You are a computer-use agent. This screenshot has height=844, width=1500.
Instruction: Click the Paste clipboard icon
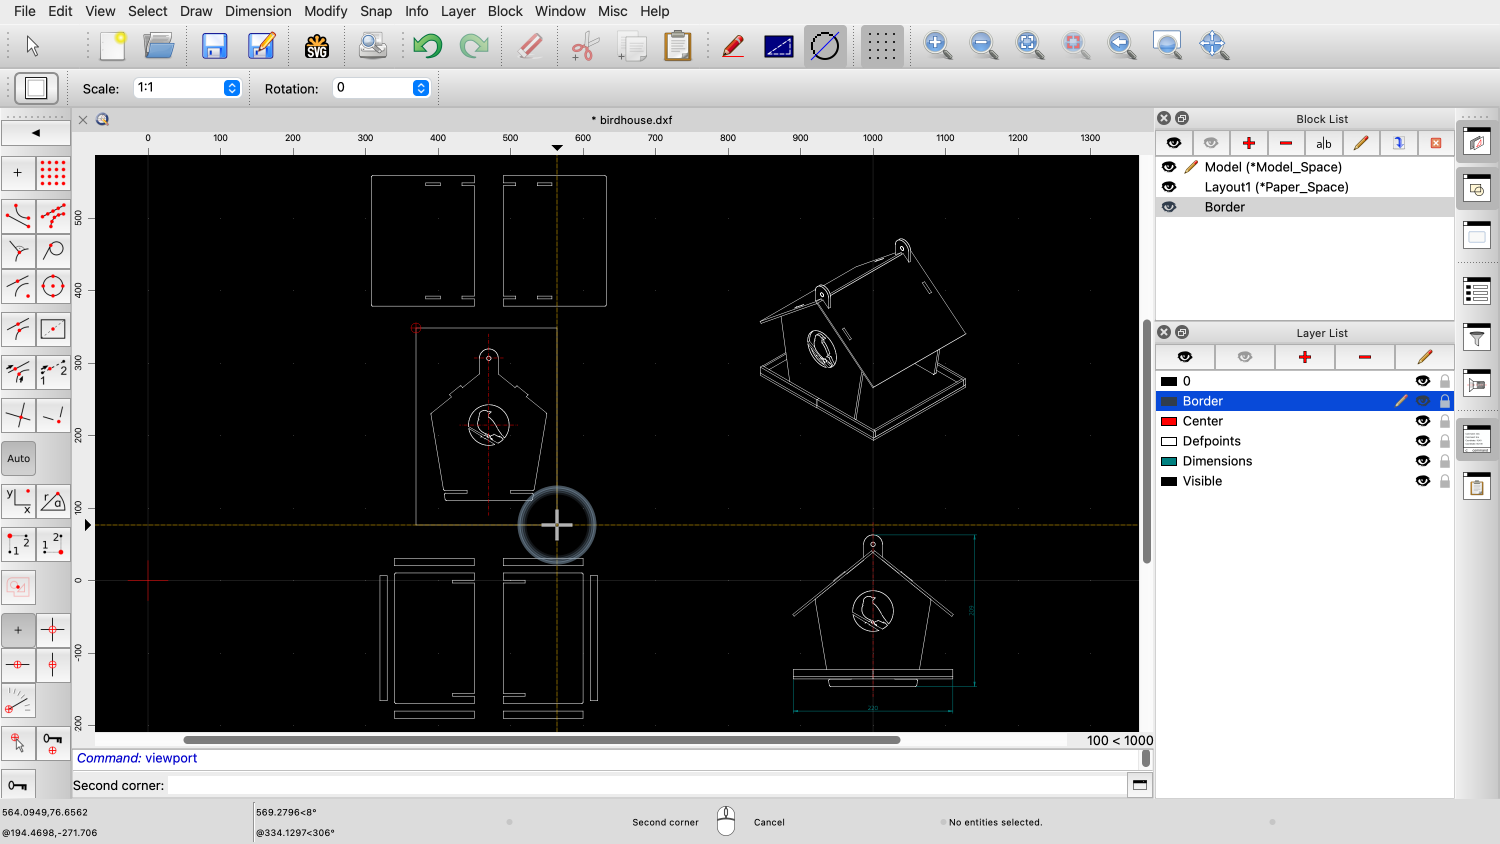(678, 46)
